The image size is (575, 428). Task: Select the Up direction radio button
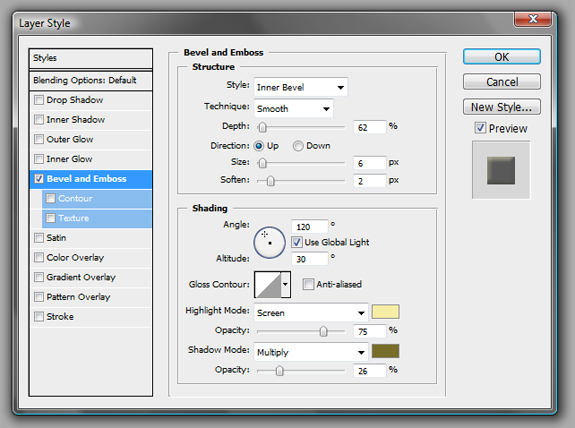(x=259, y=146)
